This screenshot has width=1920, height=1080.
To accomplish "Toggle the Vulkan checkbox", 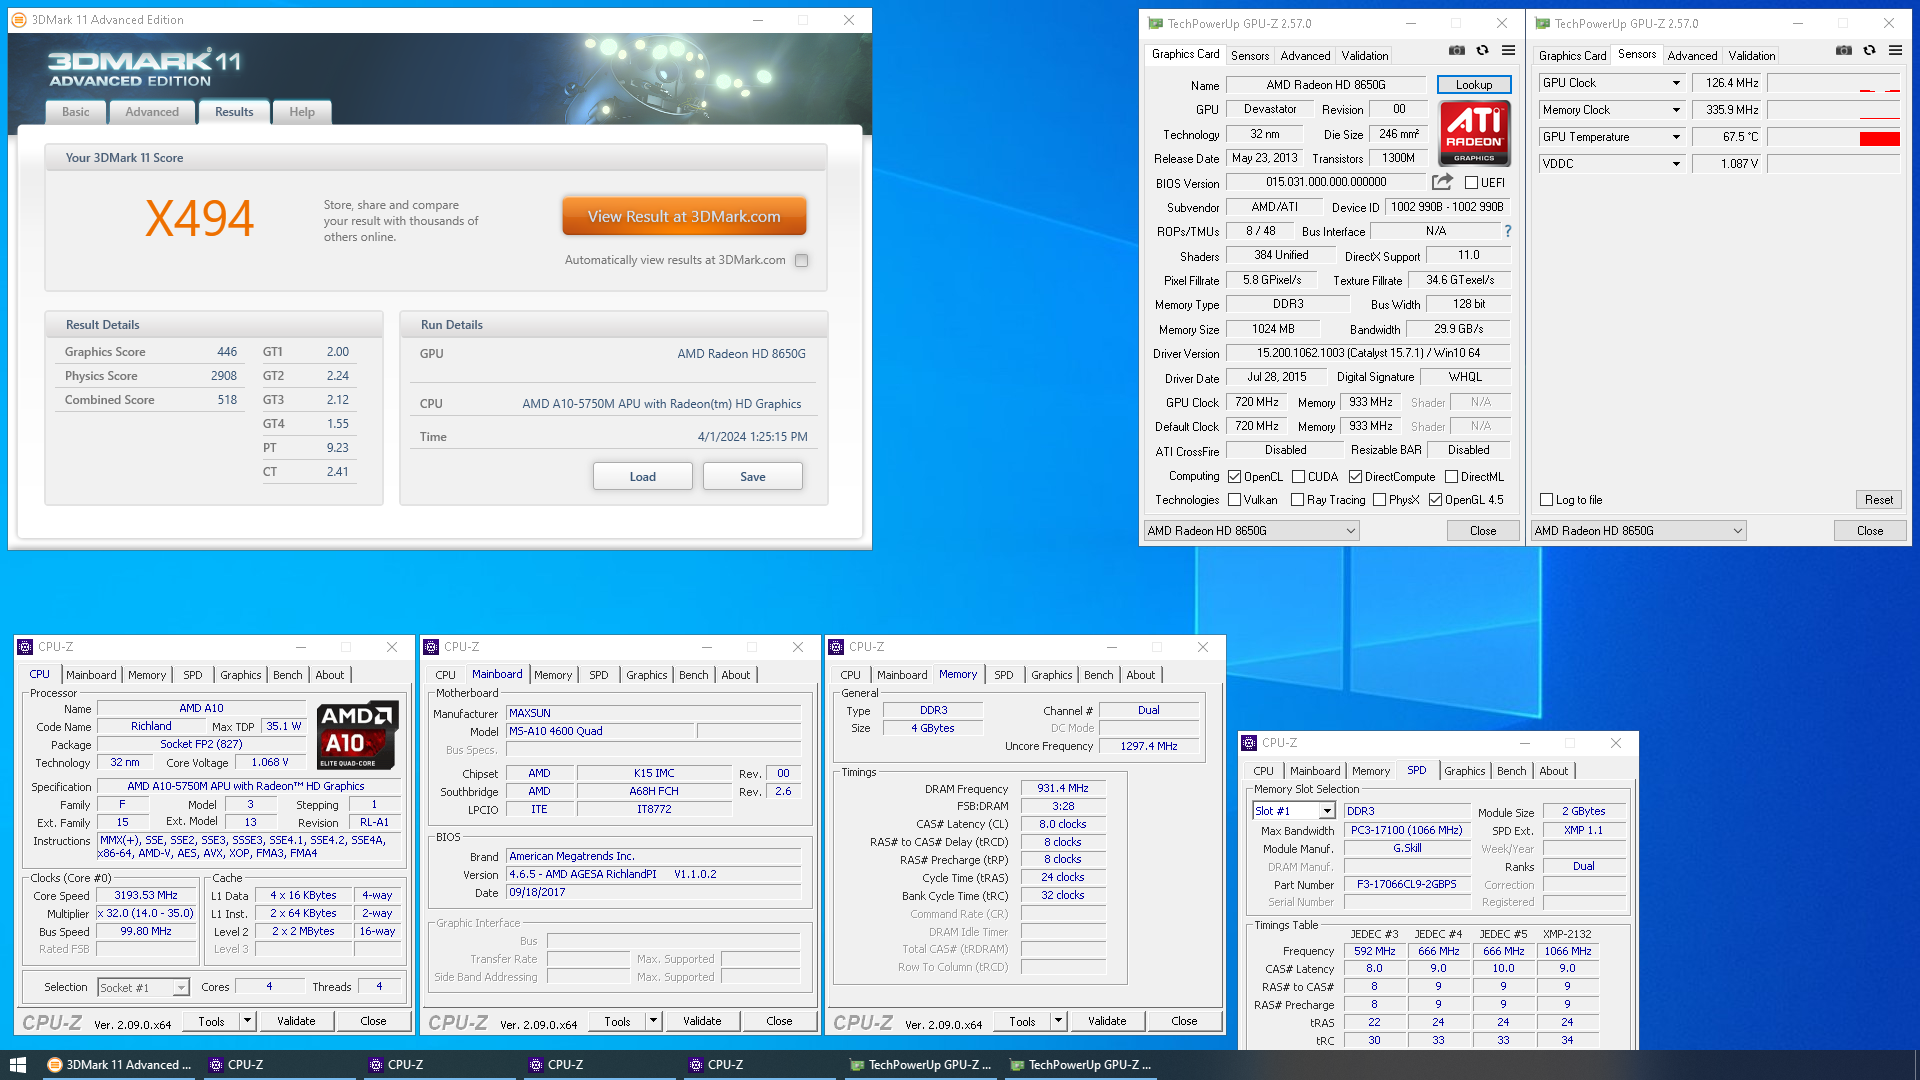I will 1234,500.
